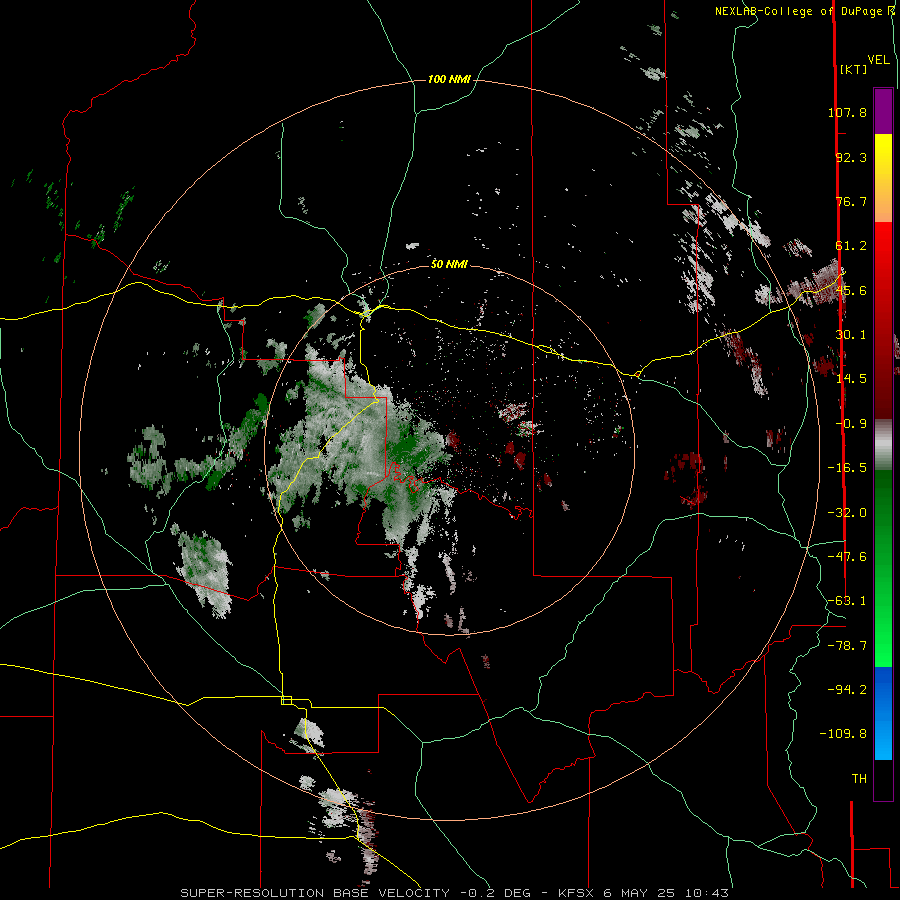
Task: Click the -47.6 velocity scale value
Action: click(847, 557)
